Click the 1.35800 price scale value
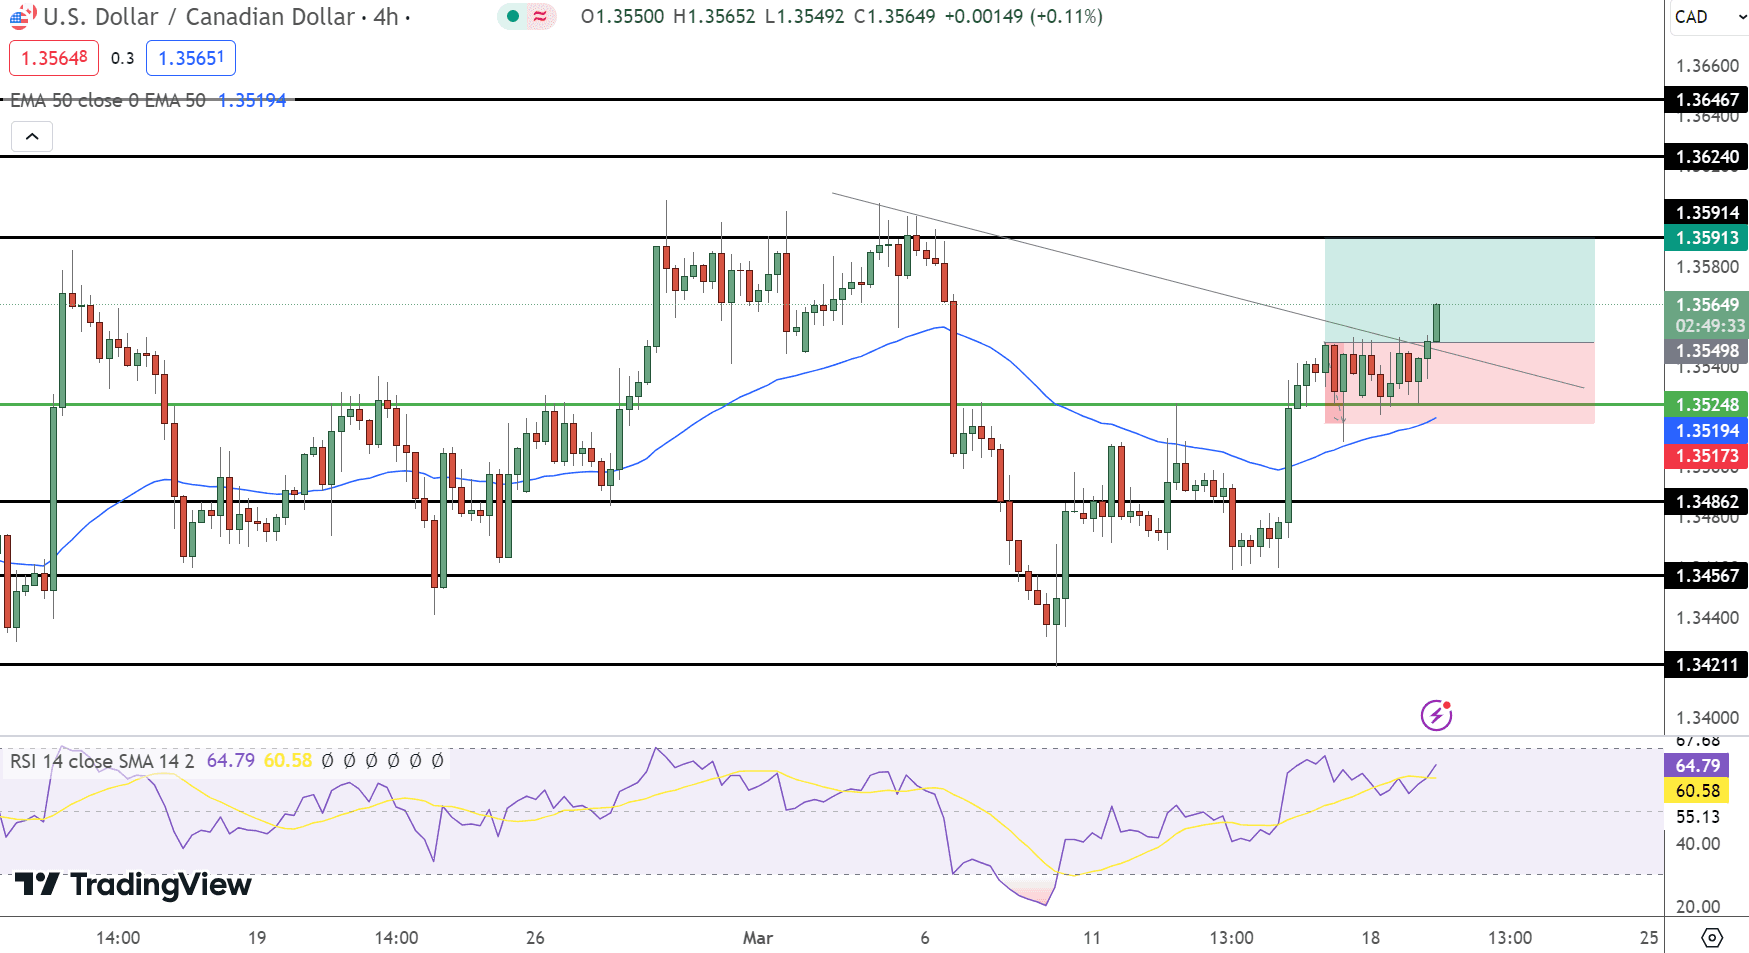This screenshot has width=1749, height=953. point(1707,267)
